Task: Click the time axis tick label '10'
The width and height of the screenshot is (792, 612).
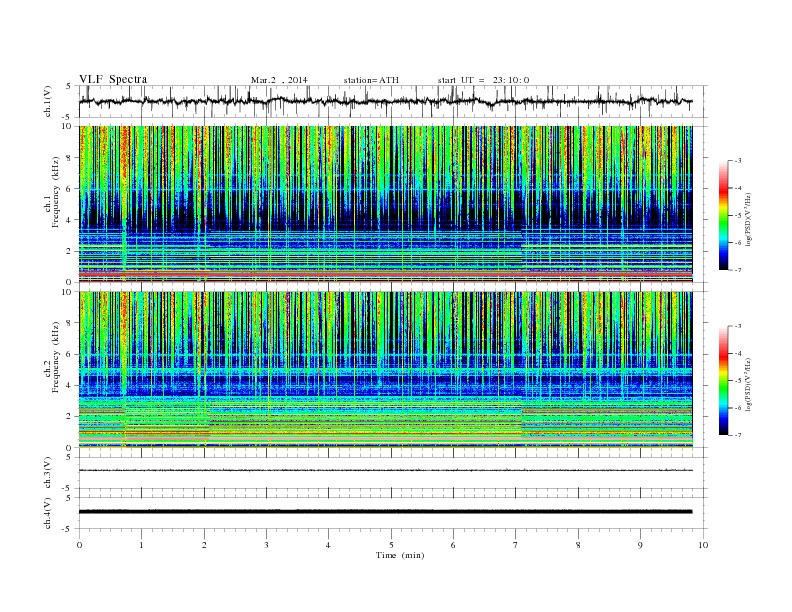Action: [x=703, y=545]
